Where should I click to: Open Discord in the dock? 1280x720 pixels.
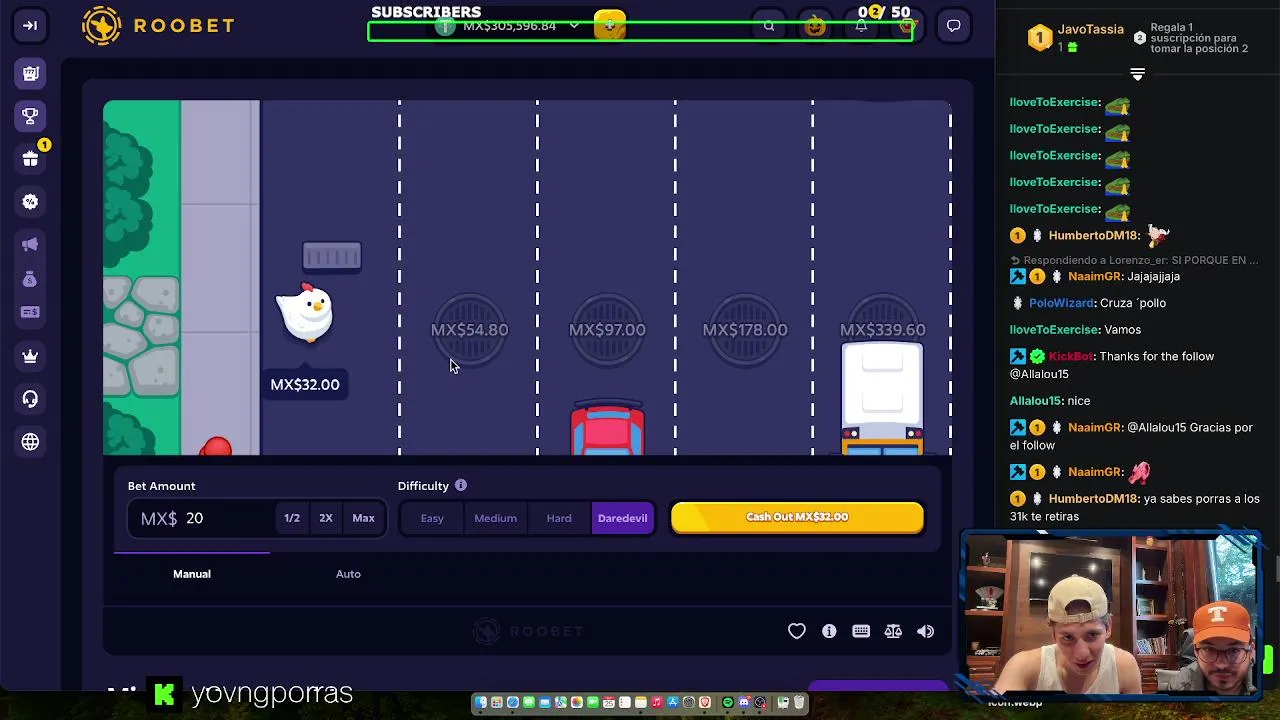(744, 702)
